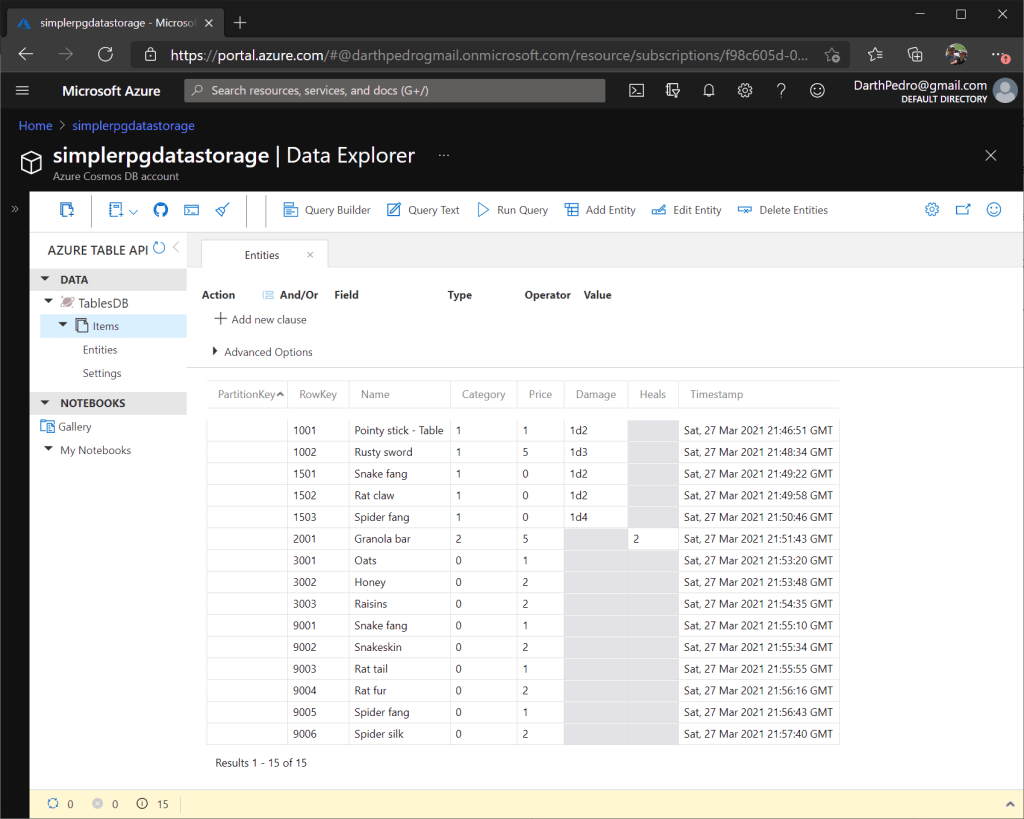Go to Home breadcrumb link
The height and width of the screenshot is (819, 1024).
pos(35,126)
